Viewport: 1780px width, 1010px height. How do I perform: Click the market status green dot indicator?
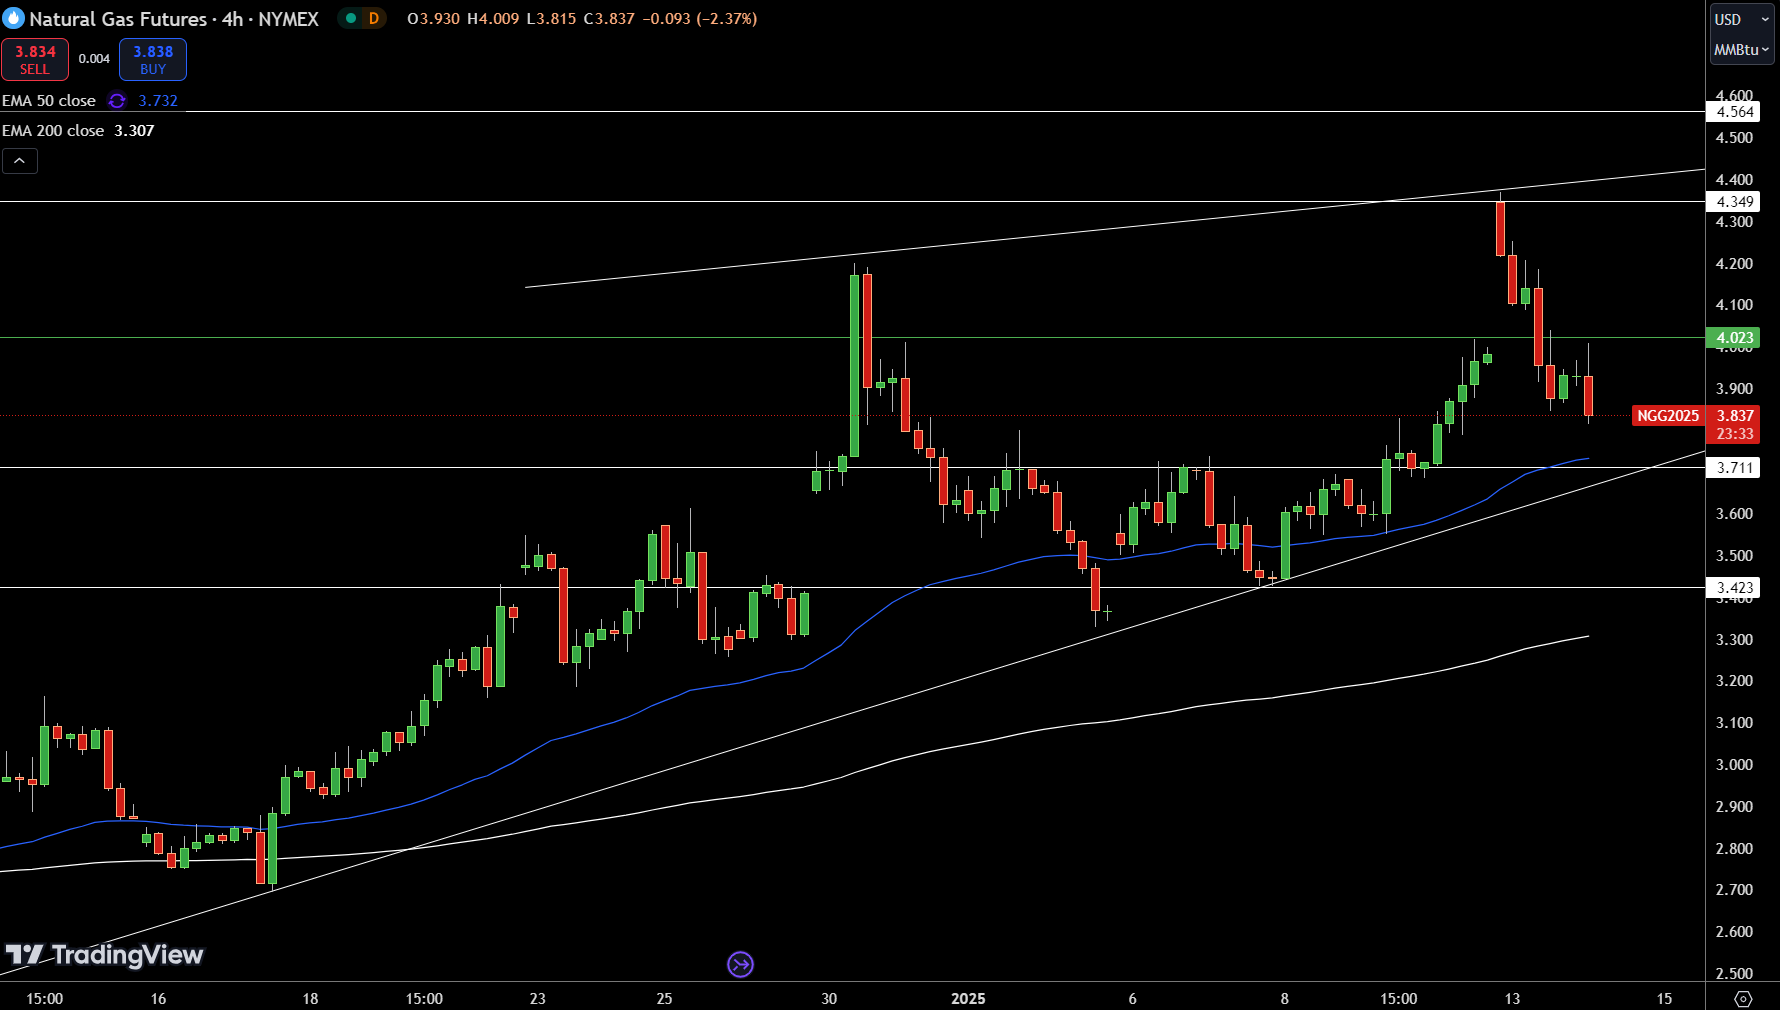click(351, 18)
